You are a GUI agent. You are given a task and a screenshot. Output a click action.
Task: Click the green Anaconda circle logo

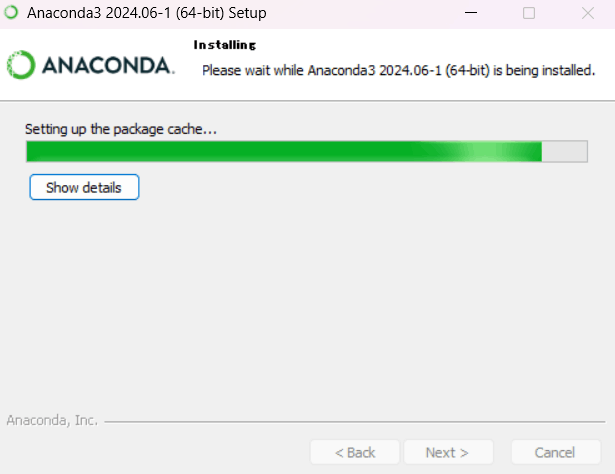click(21, 65)
